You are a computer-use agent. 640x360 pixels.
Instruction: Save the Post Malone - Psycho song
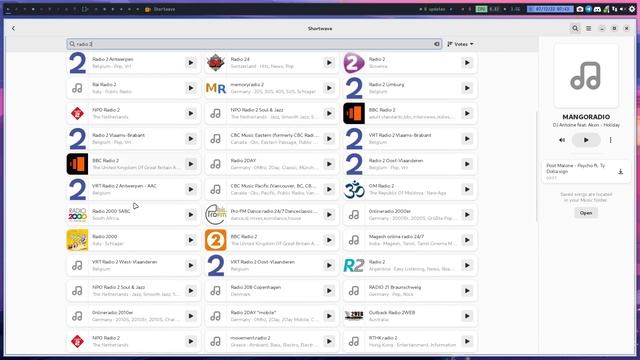point(620,172)
